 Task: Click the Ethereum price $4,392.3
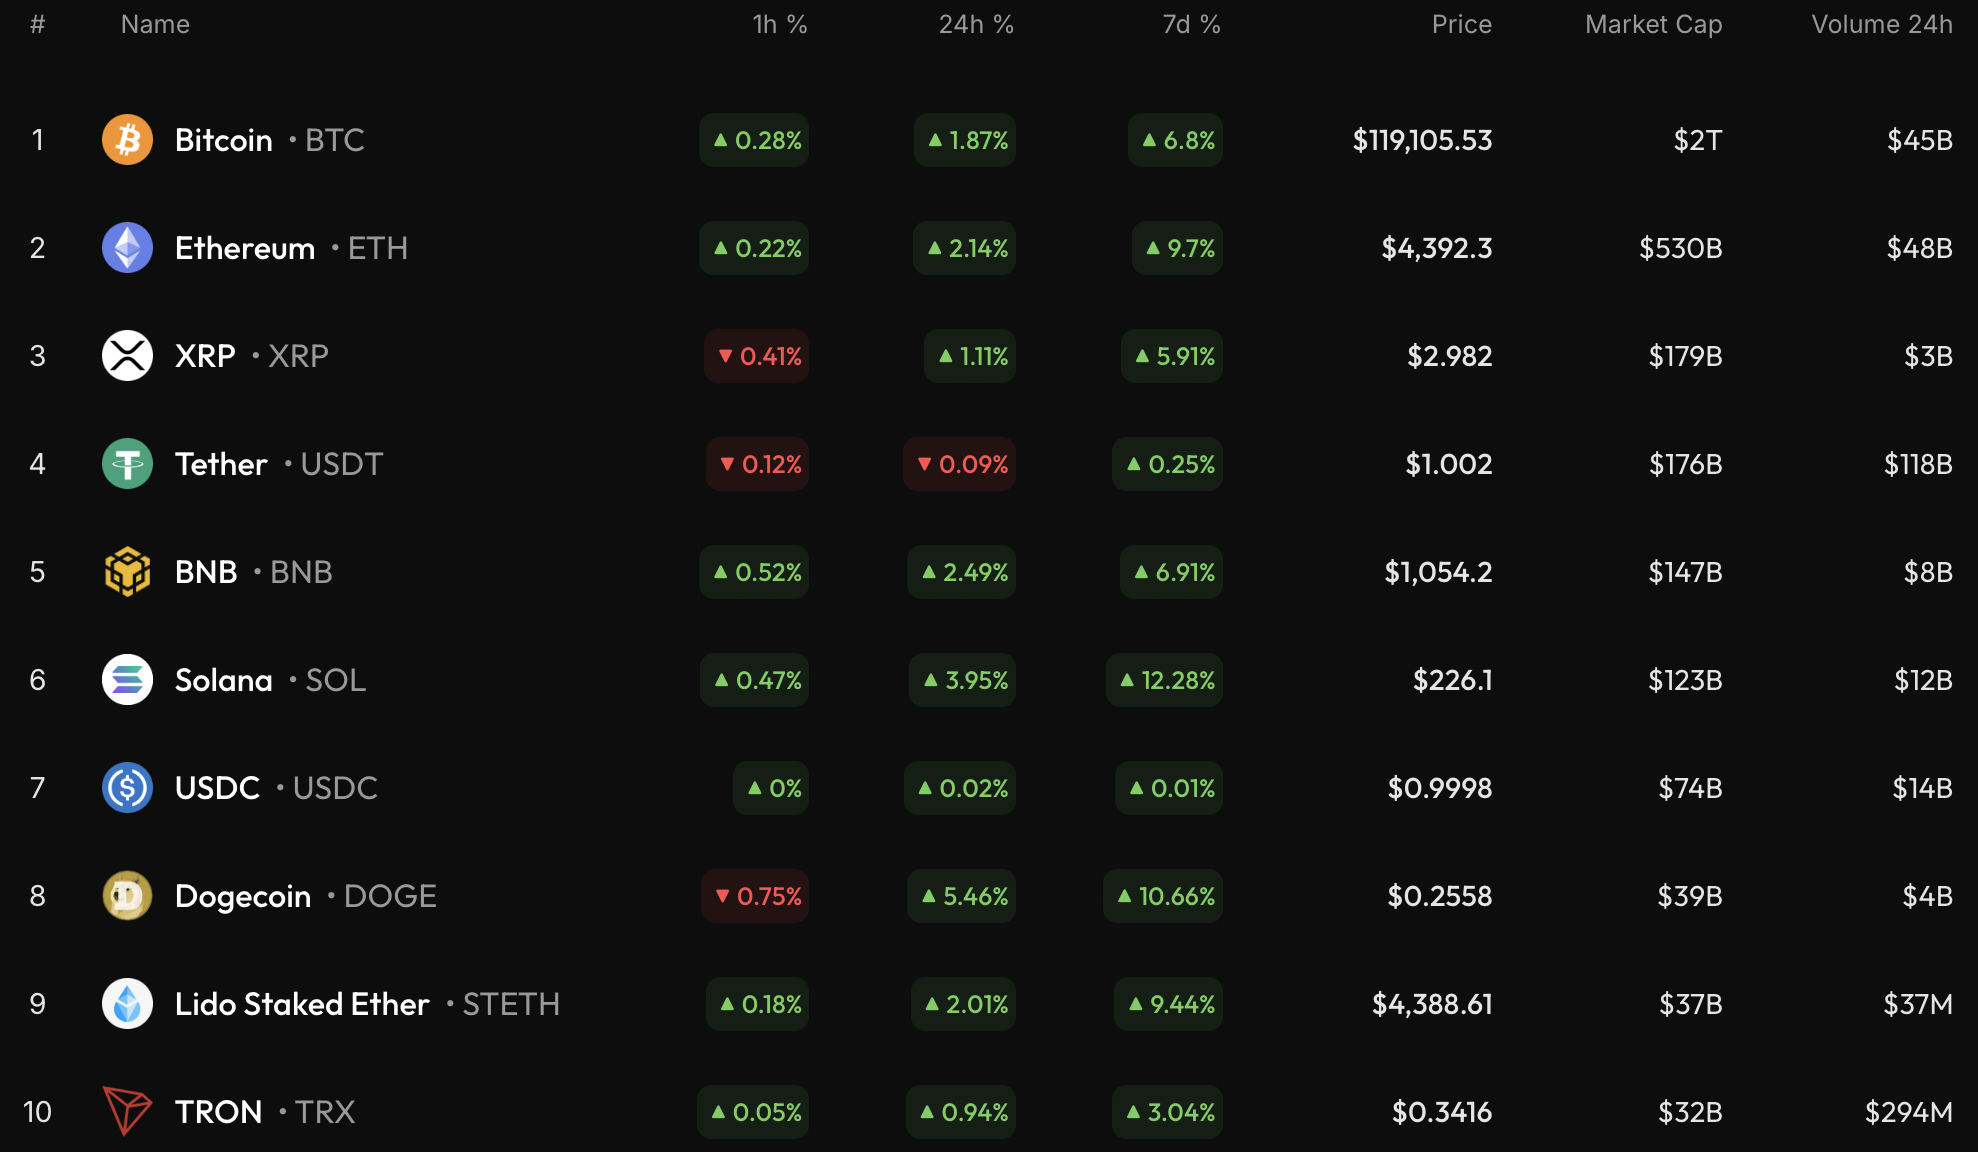[1436, 248]
